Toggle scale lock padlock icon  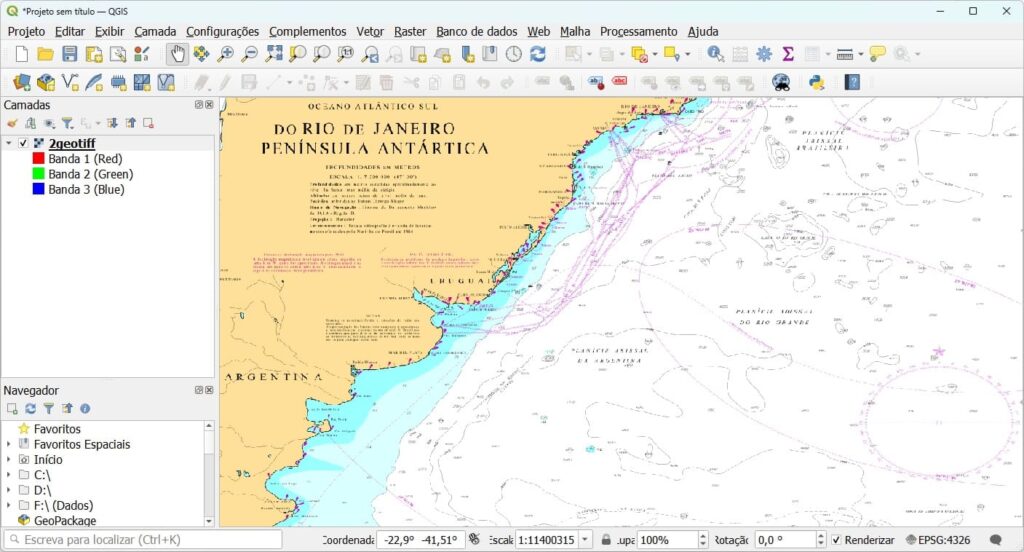tap(606, 540)
